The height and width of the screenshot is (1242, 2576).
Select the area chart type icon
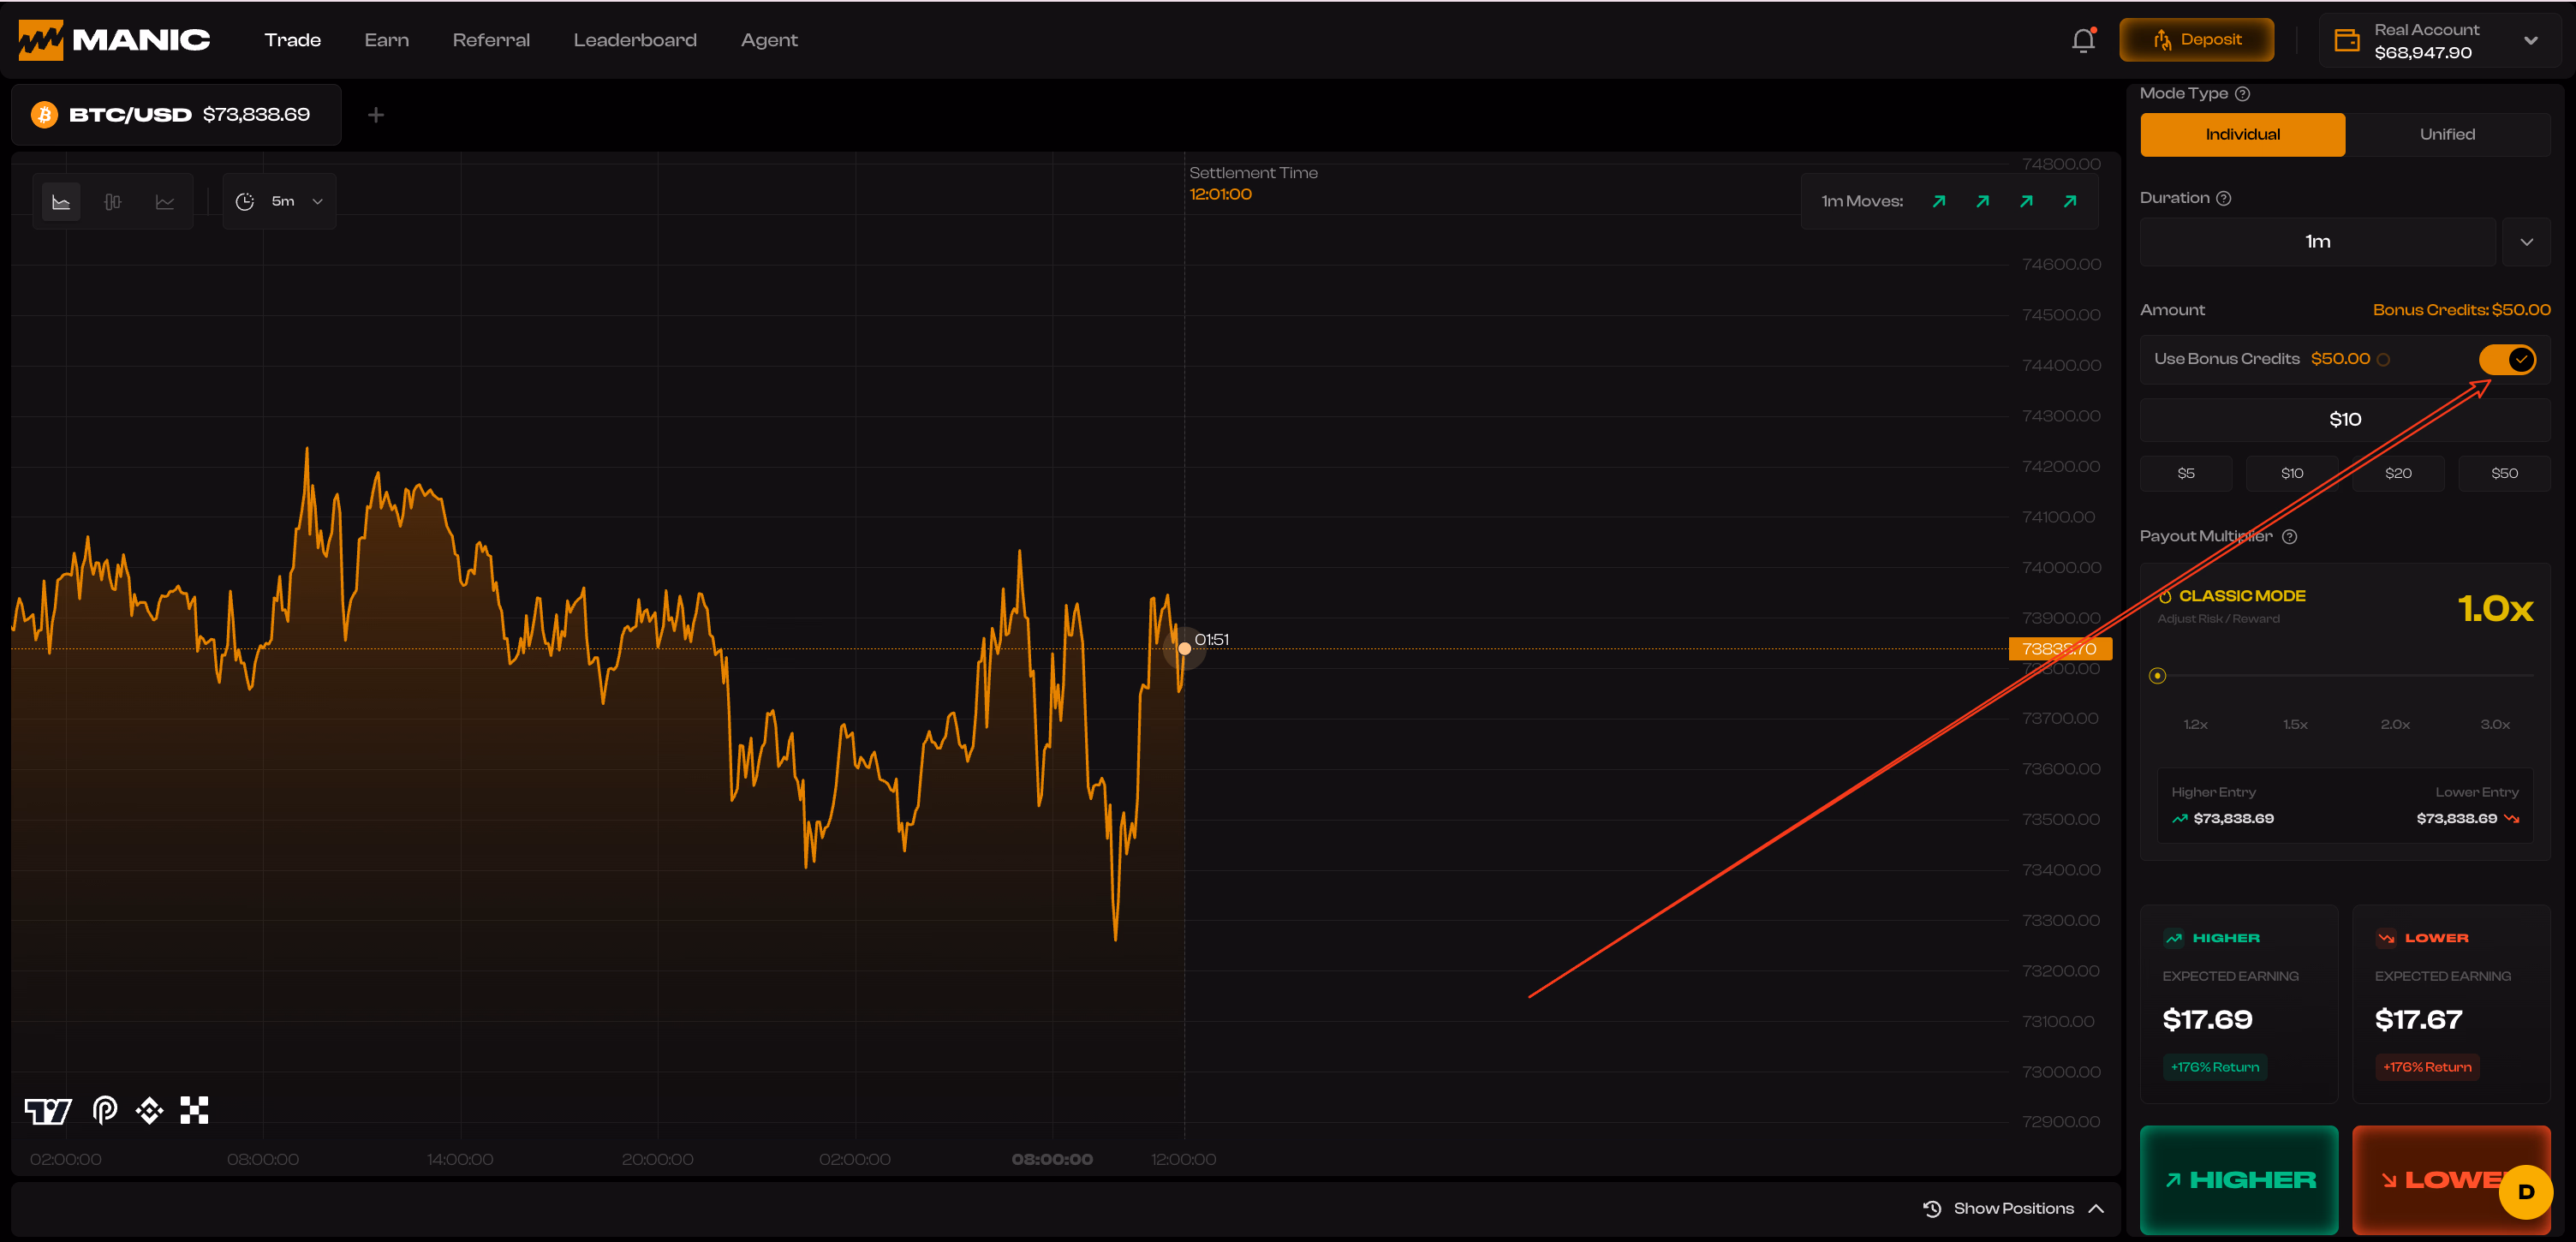(61, 202)
